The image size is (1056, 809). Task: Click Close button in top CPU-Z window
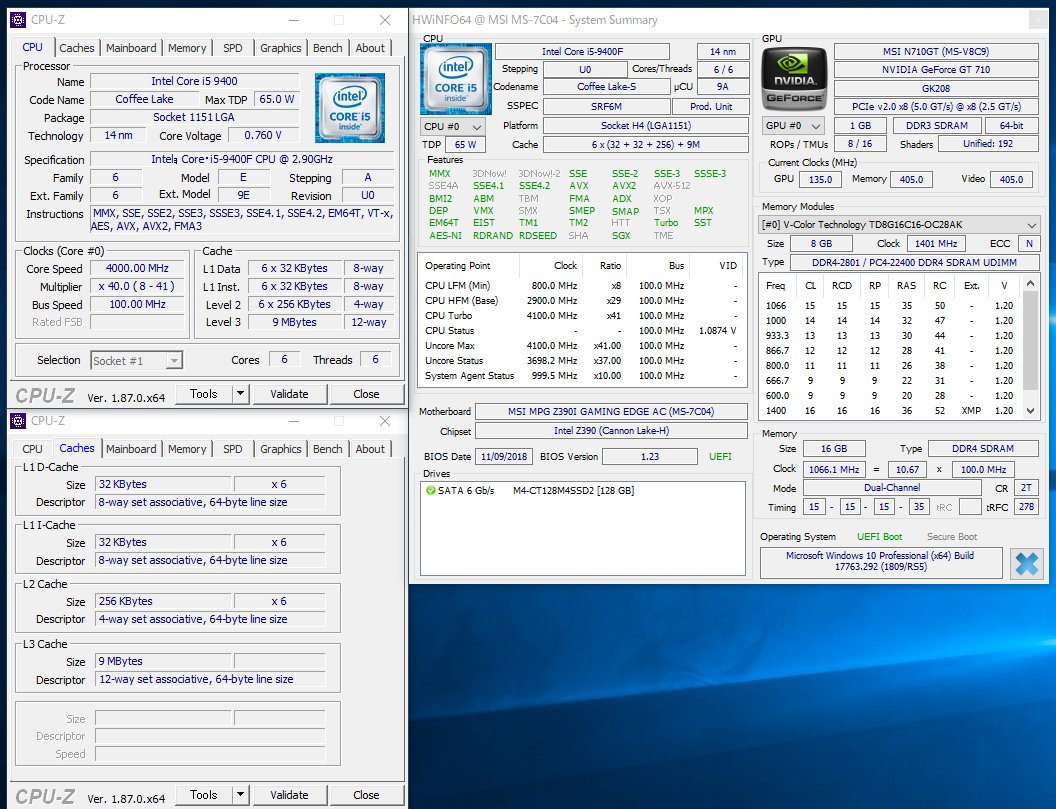(x=366, y=393)
